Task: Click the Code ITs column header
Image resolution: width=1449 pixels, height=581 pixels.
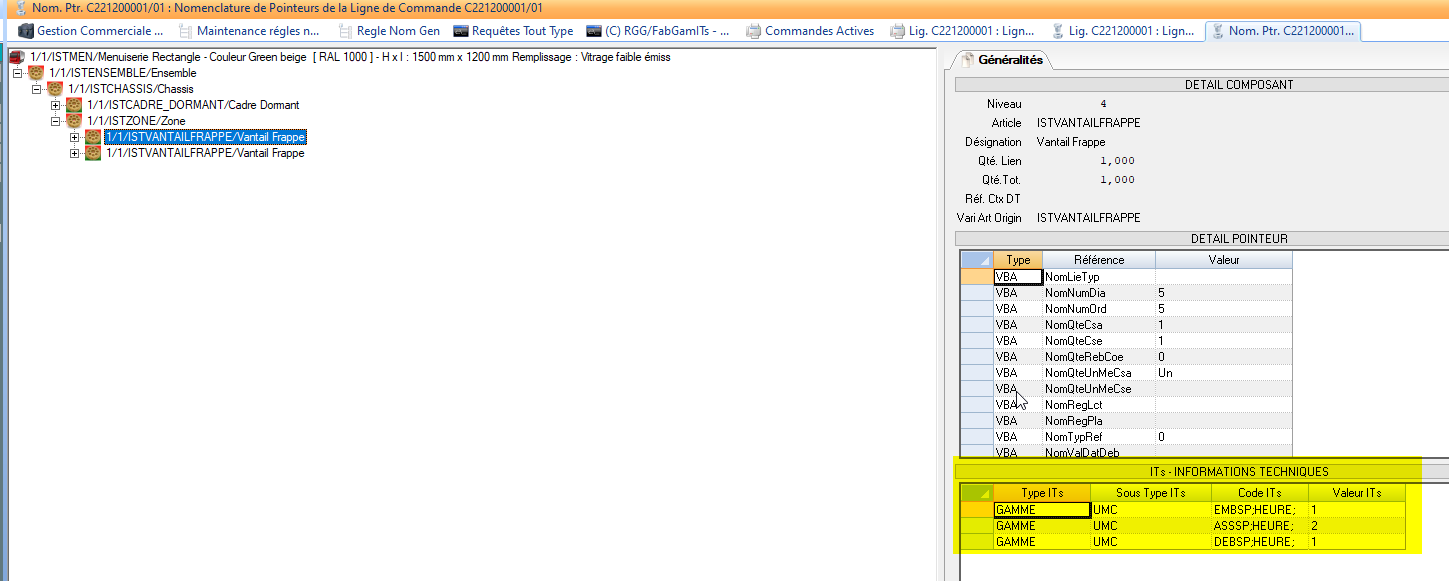Action: click(x=1259, y=492)
